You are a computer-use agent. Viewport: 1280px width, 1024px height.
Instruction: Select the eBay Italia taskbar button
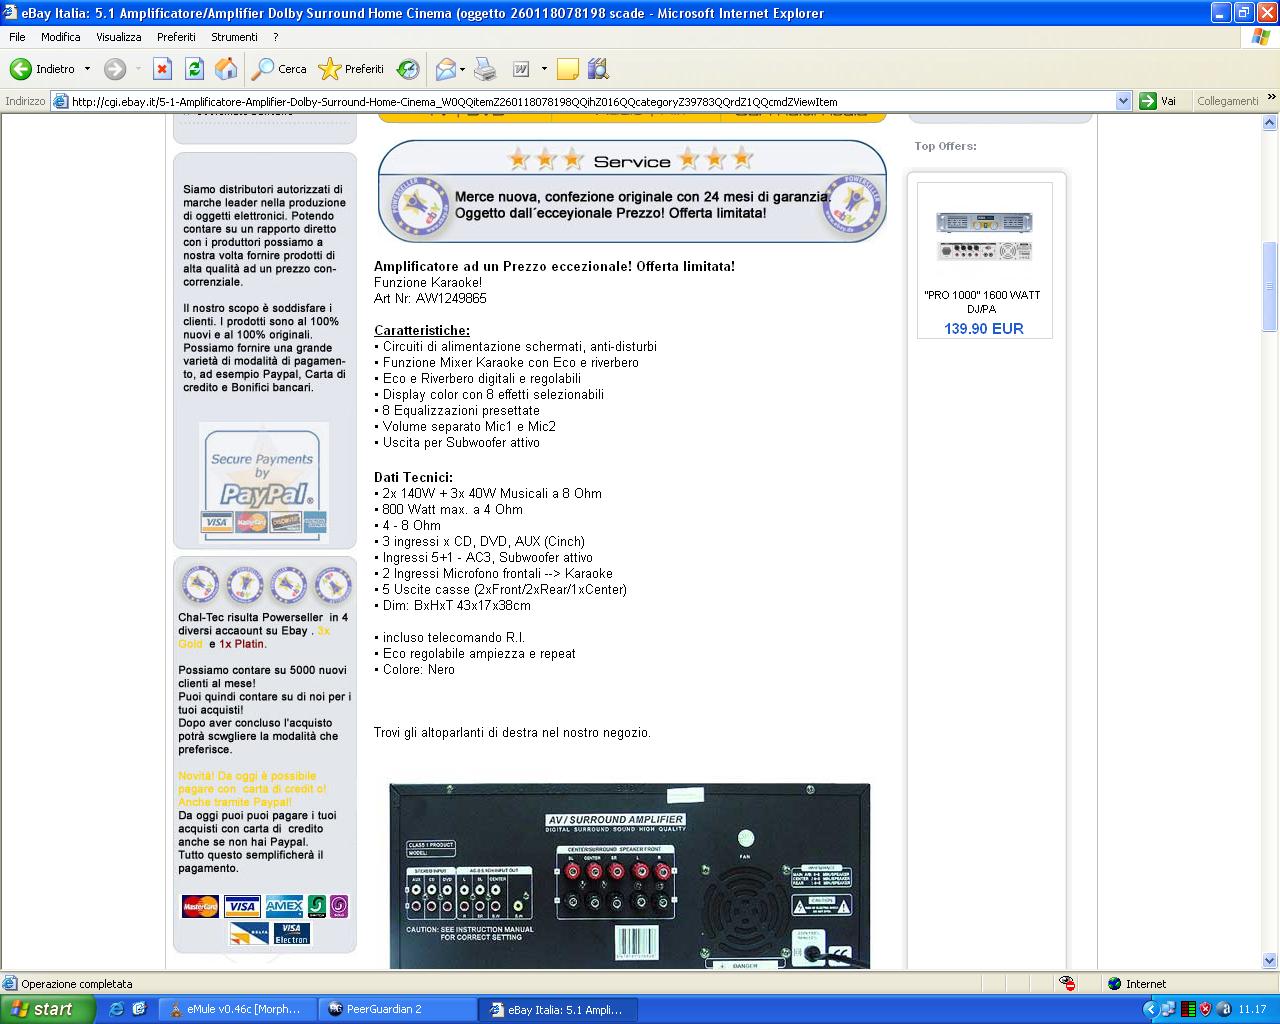pyautogui.click(x=557, y=1009)
